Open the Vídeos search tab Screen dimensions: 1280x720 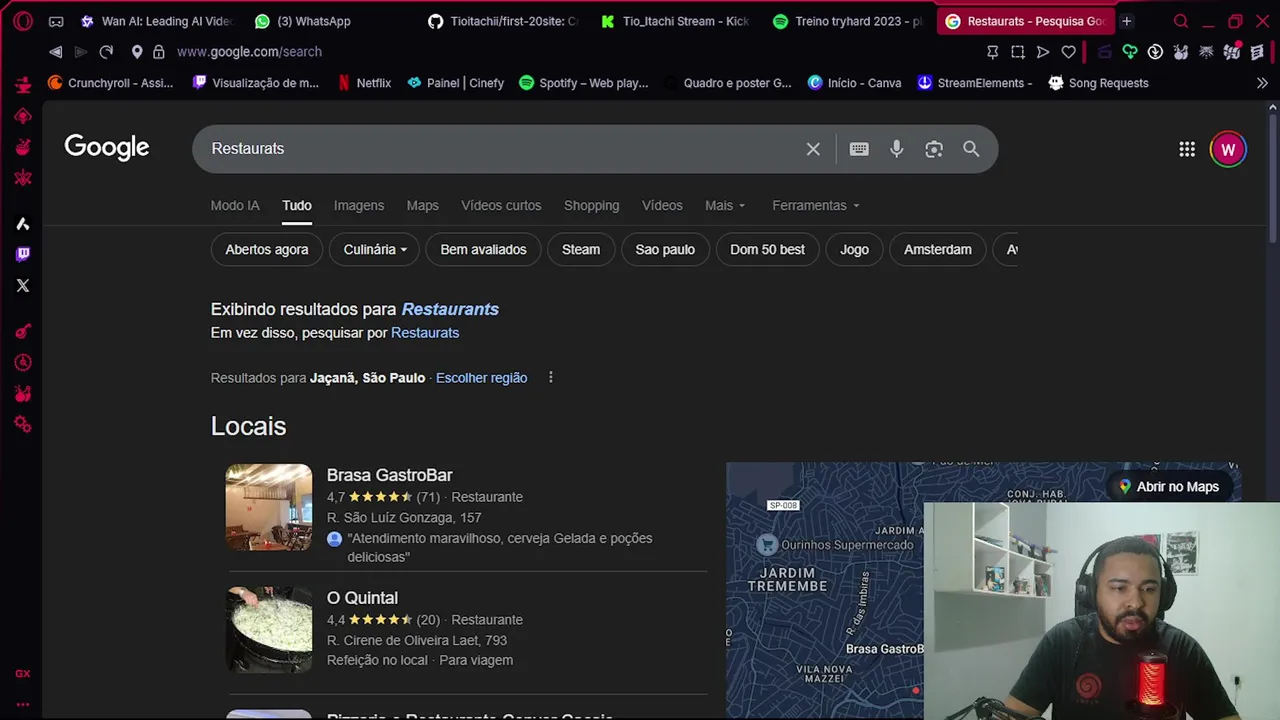662,205
